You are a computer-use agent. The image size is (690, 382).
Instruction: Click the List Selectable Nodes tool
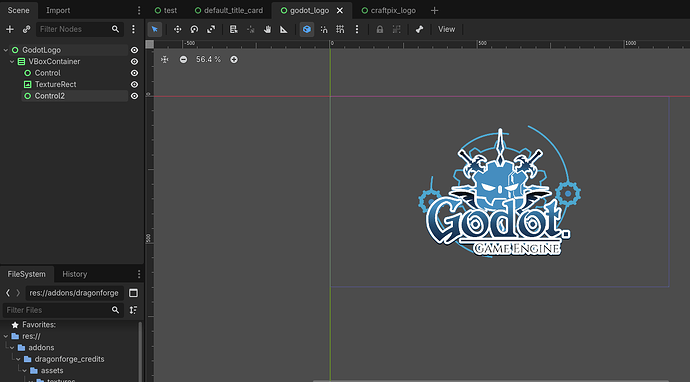[x=233, y=29]
